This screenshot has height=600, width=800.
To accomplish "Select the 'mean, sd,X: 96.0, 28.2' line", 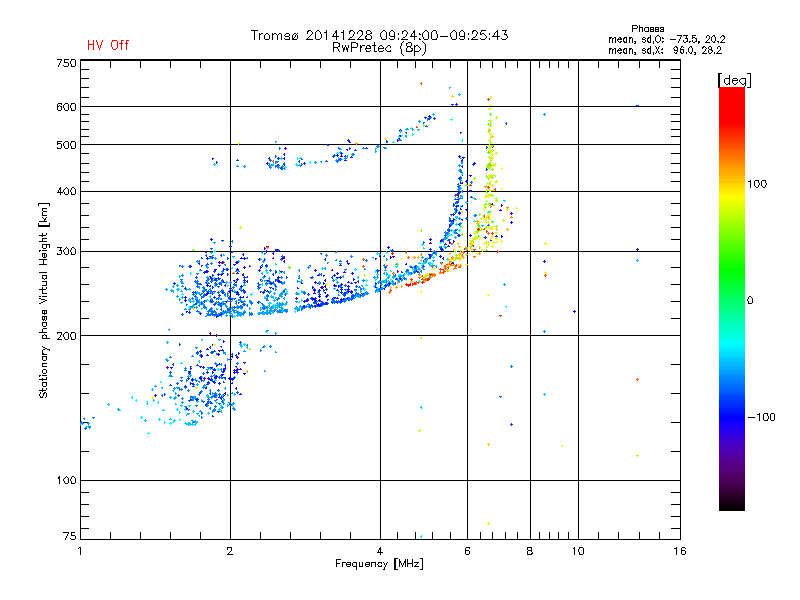I will (x=665, y=50).
